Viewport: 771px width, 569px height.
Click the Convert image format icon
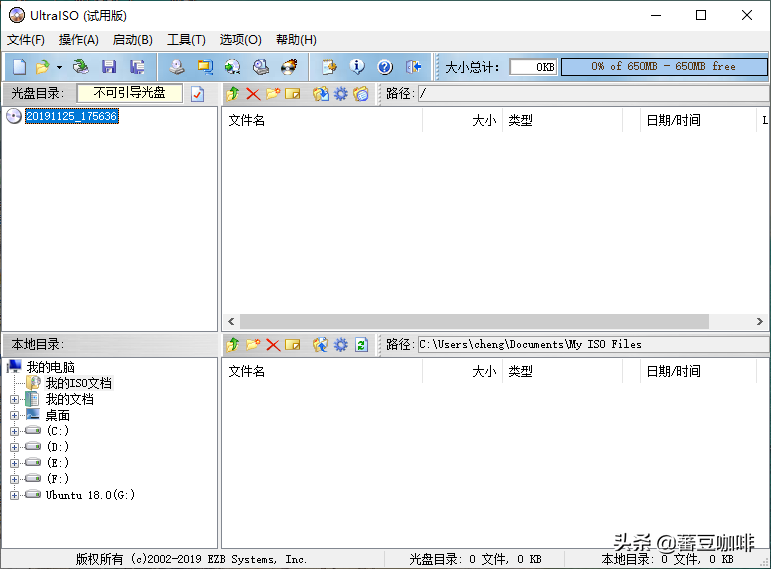pyautogui.click(x=205, y=67)
